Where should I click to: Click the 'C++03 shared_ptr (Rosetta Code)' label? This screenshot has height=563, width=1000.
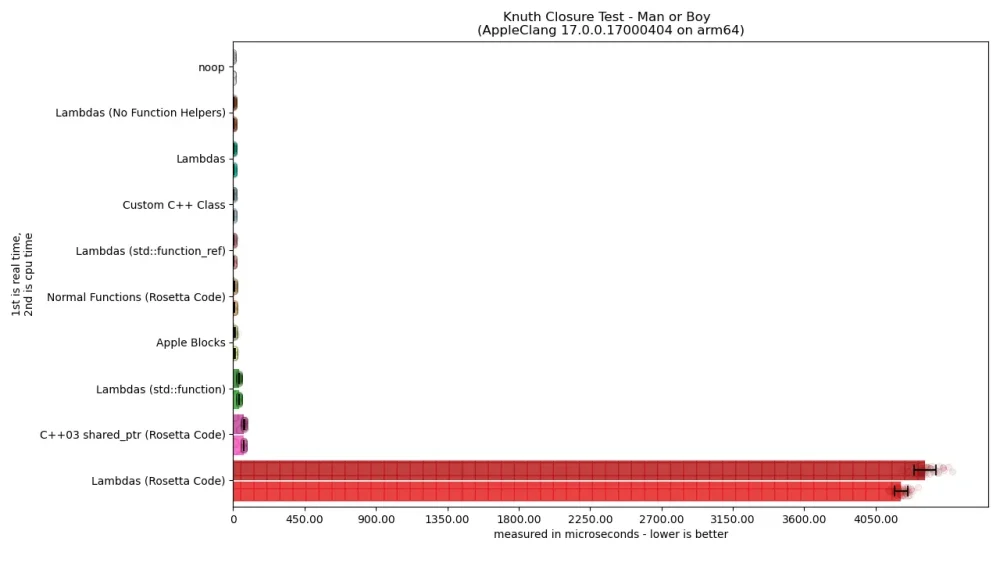(132, 435)
